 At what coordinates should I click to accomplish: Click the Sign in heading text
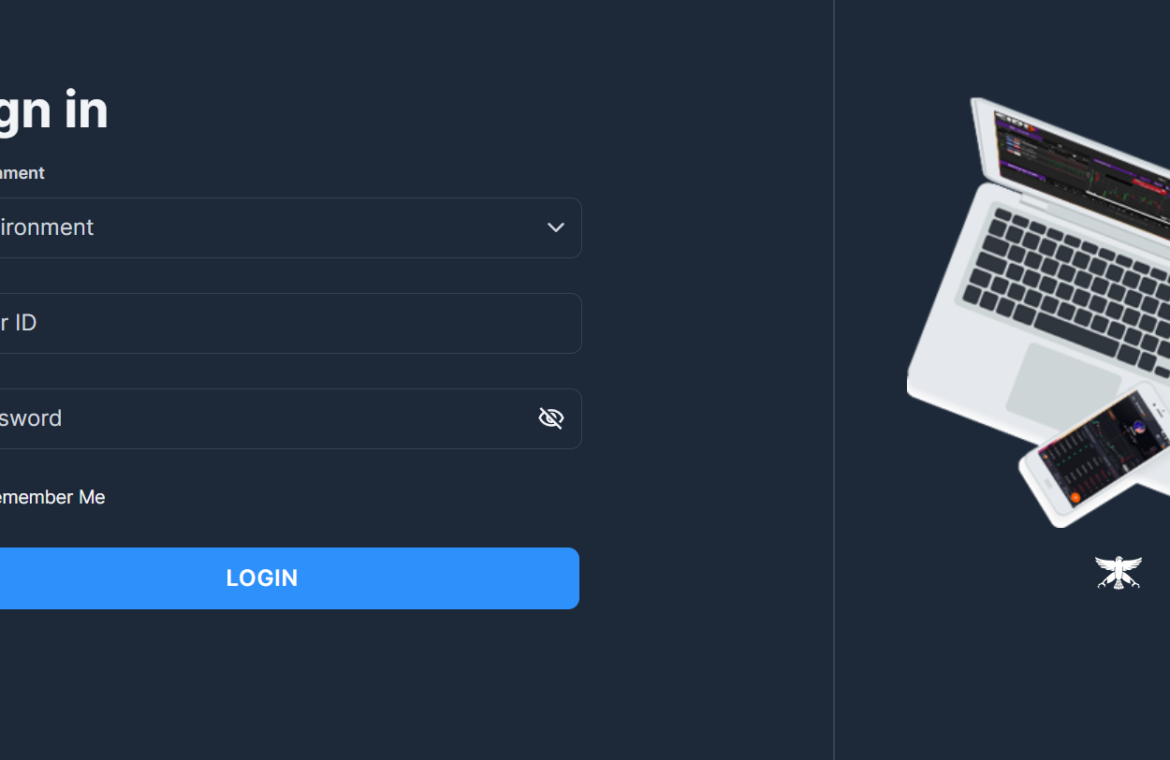coord(54,112)
